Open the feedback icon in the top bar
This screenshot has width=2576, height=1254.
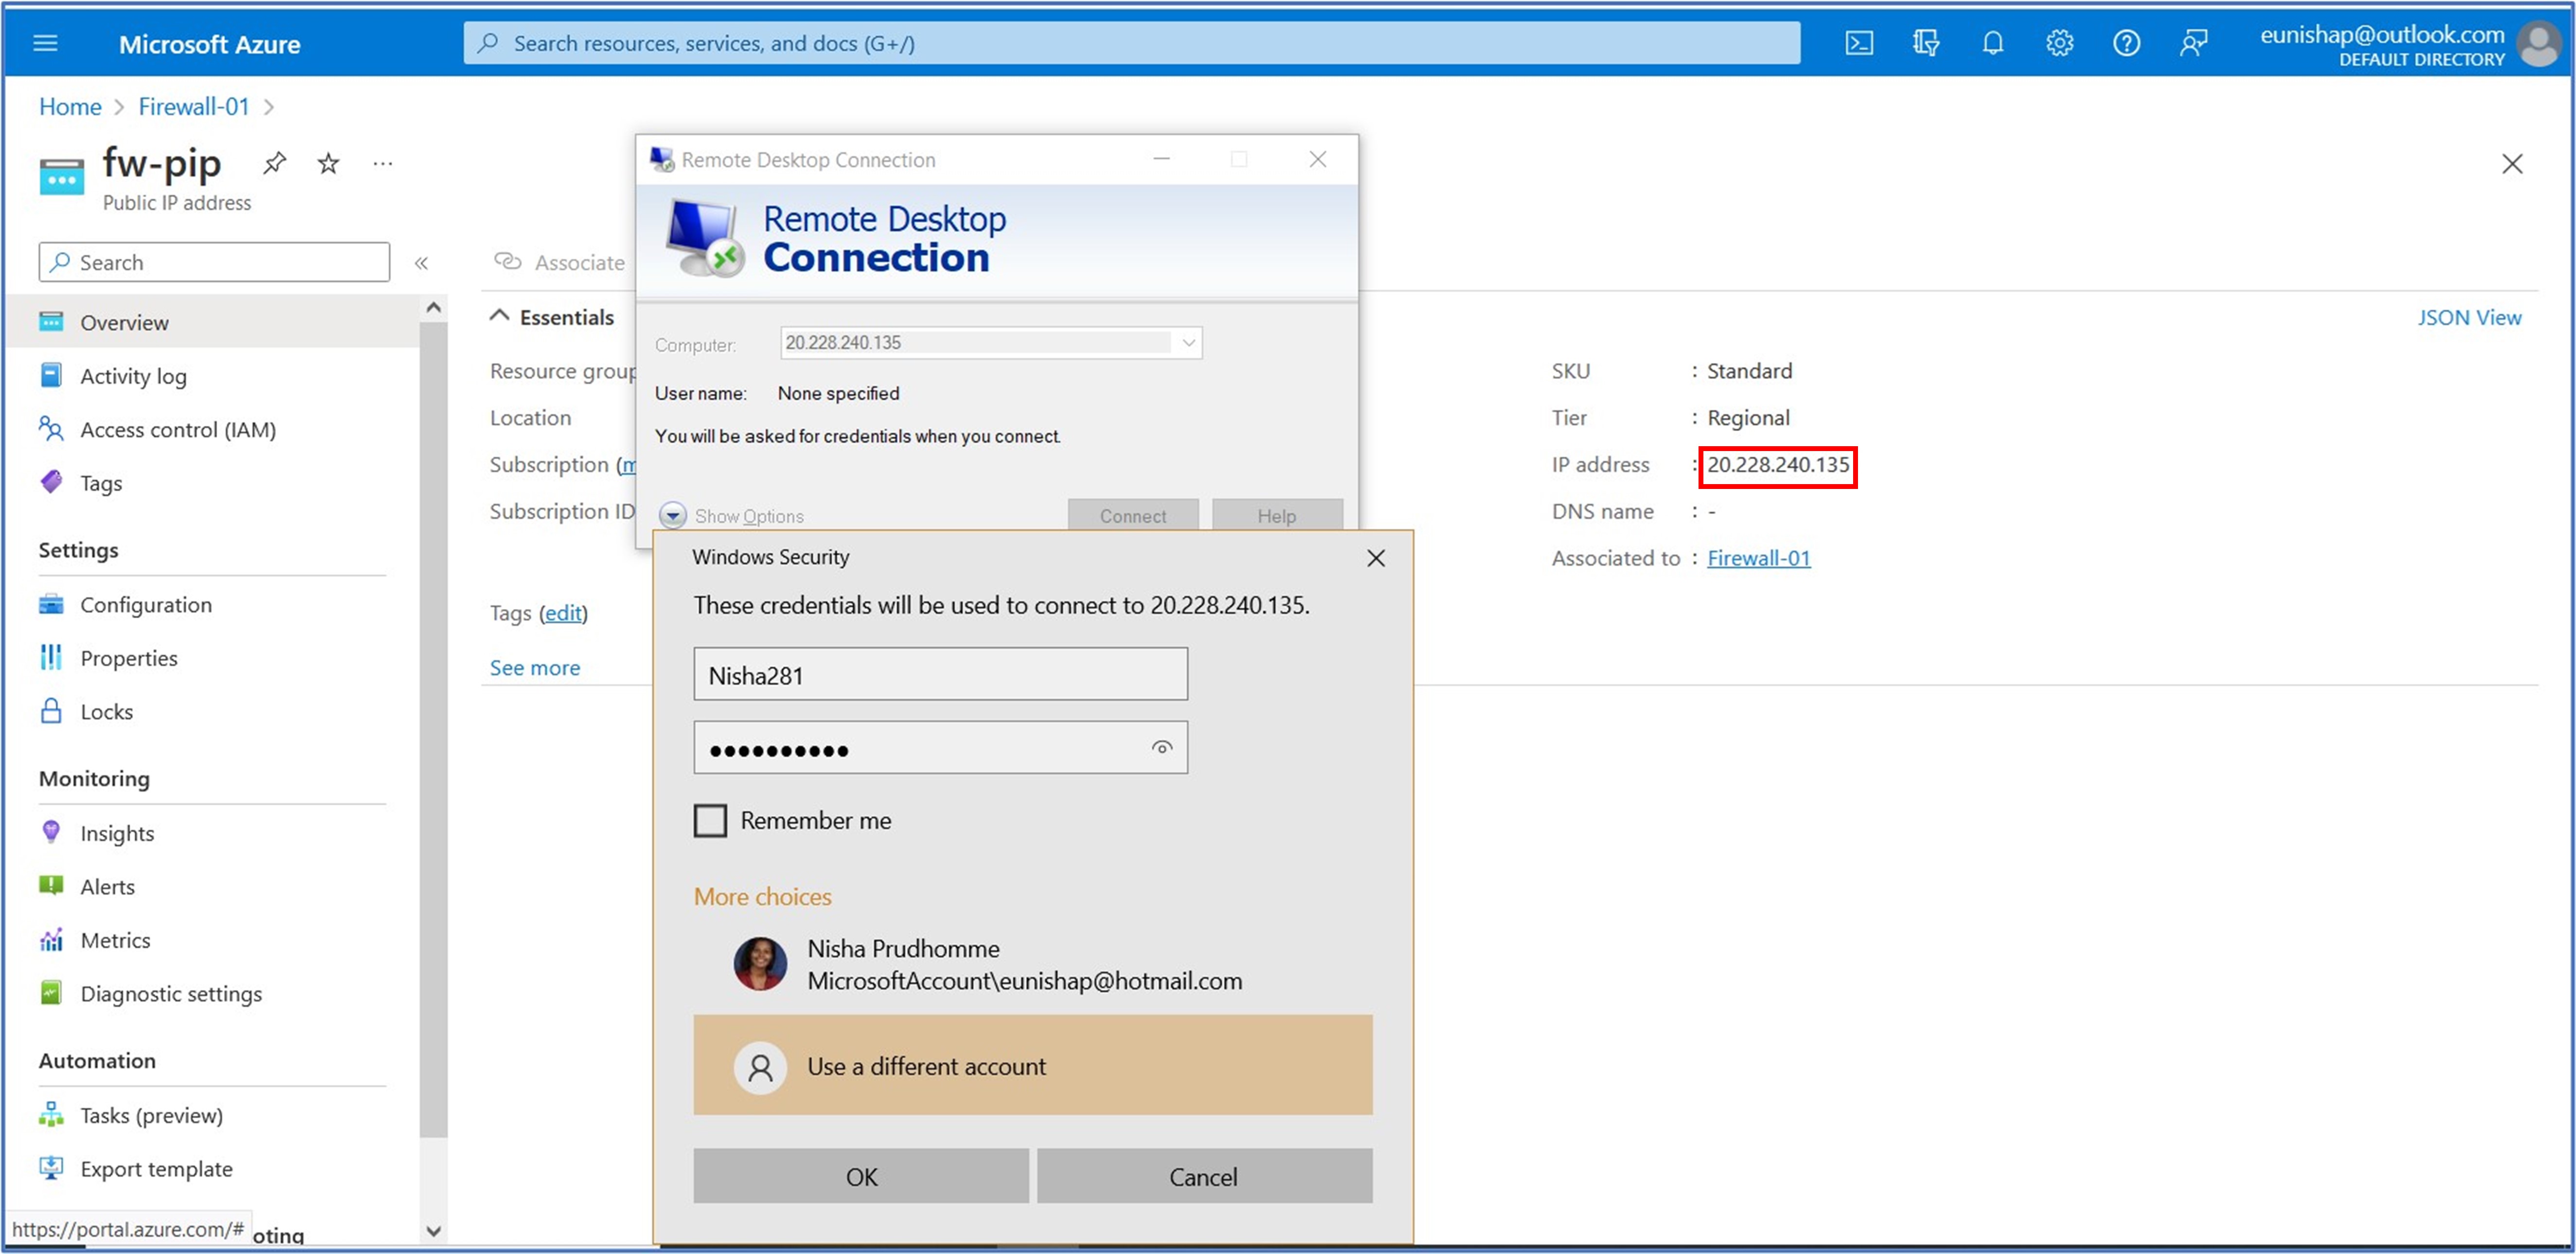2194,42
